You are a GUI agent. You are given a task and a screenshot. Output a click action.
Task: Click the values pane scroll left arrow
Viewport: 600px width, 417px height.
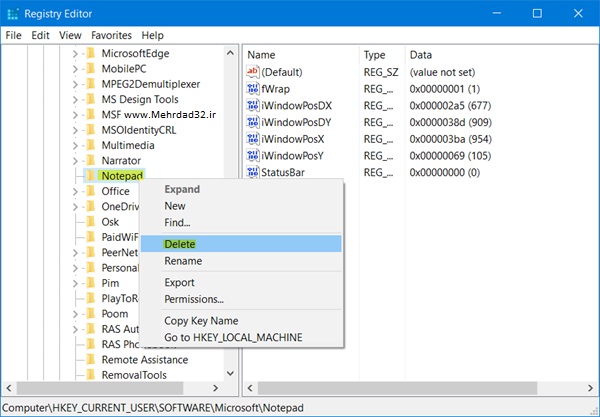[250, 388]
